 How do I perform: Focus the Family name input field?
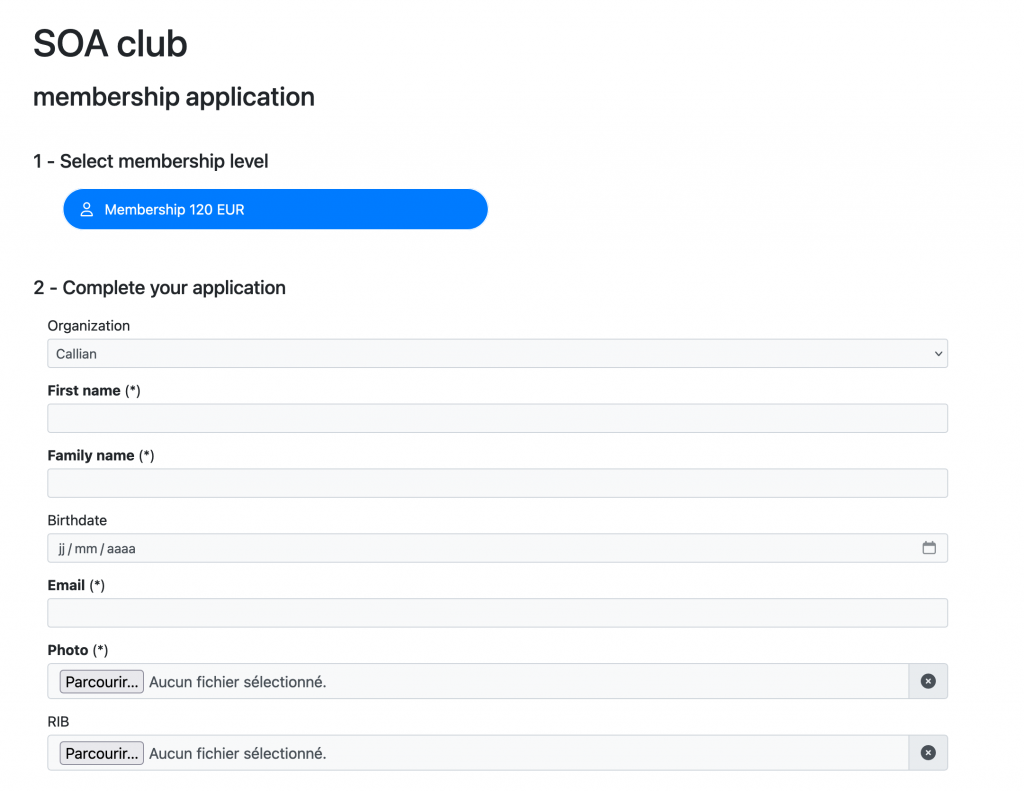coord(497,483)
